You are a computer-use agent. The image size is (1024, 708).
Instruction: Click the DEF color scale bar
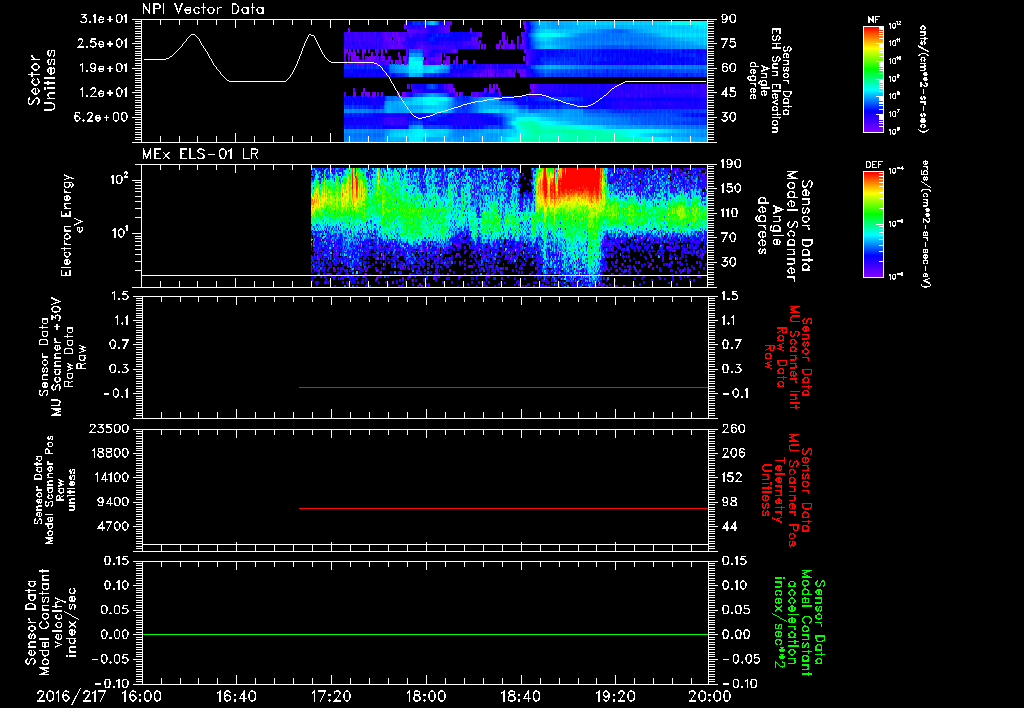tap(873, 224)
